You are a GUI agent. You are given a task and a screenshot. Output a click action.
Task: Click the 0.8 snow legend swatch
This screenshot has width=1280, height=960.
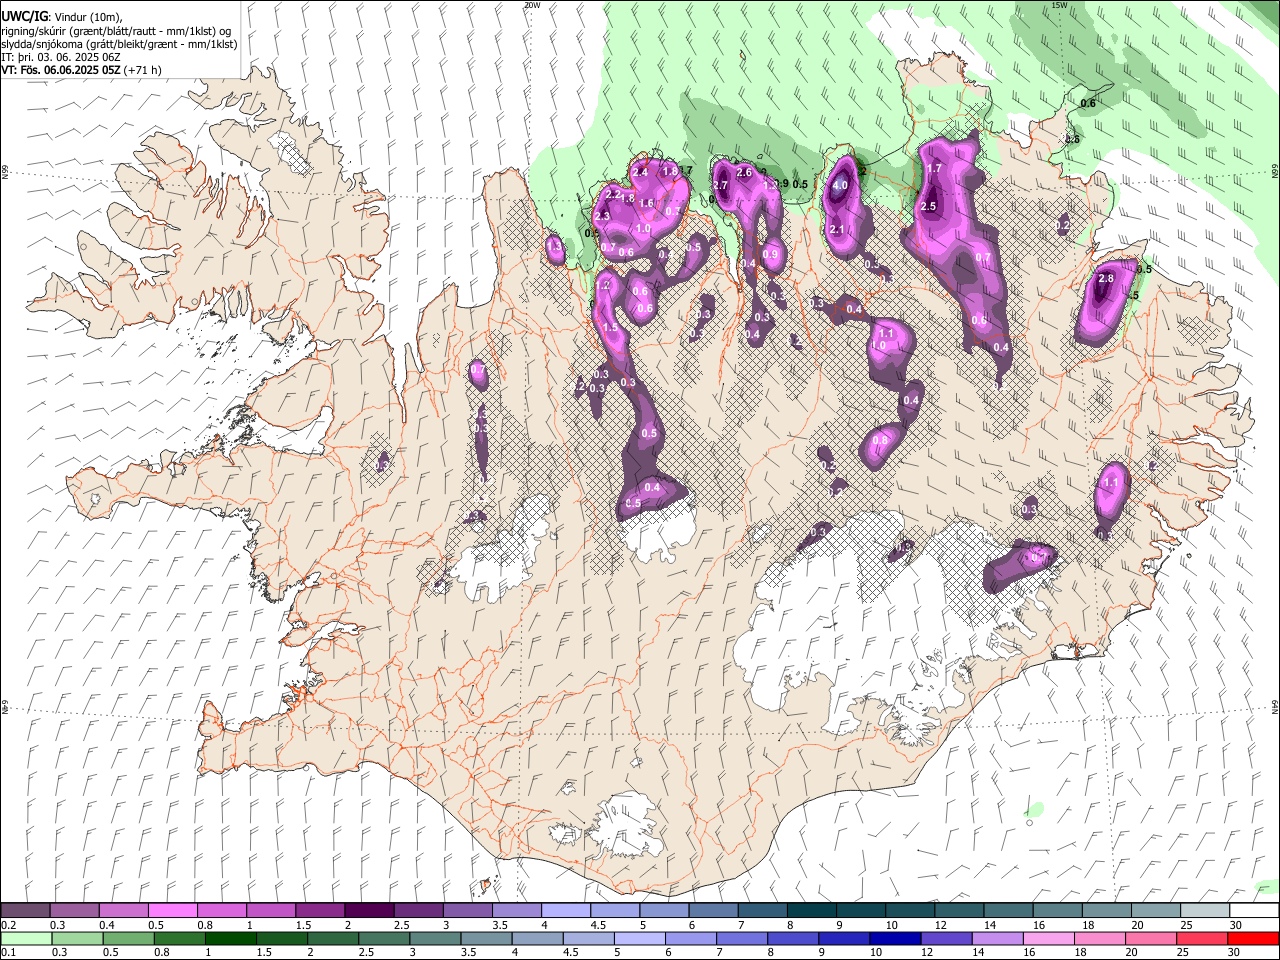point(221,911)
